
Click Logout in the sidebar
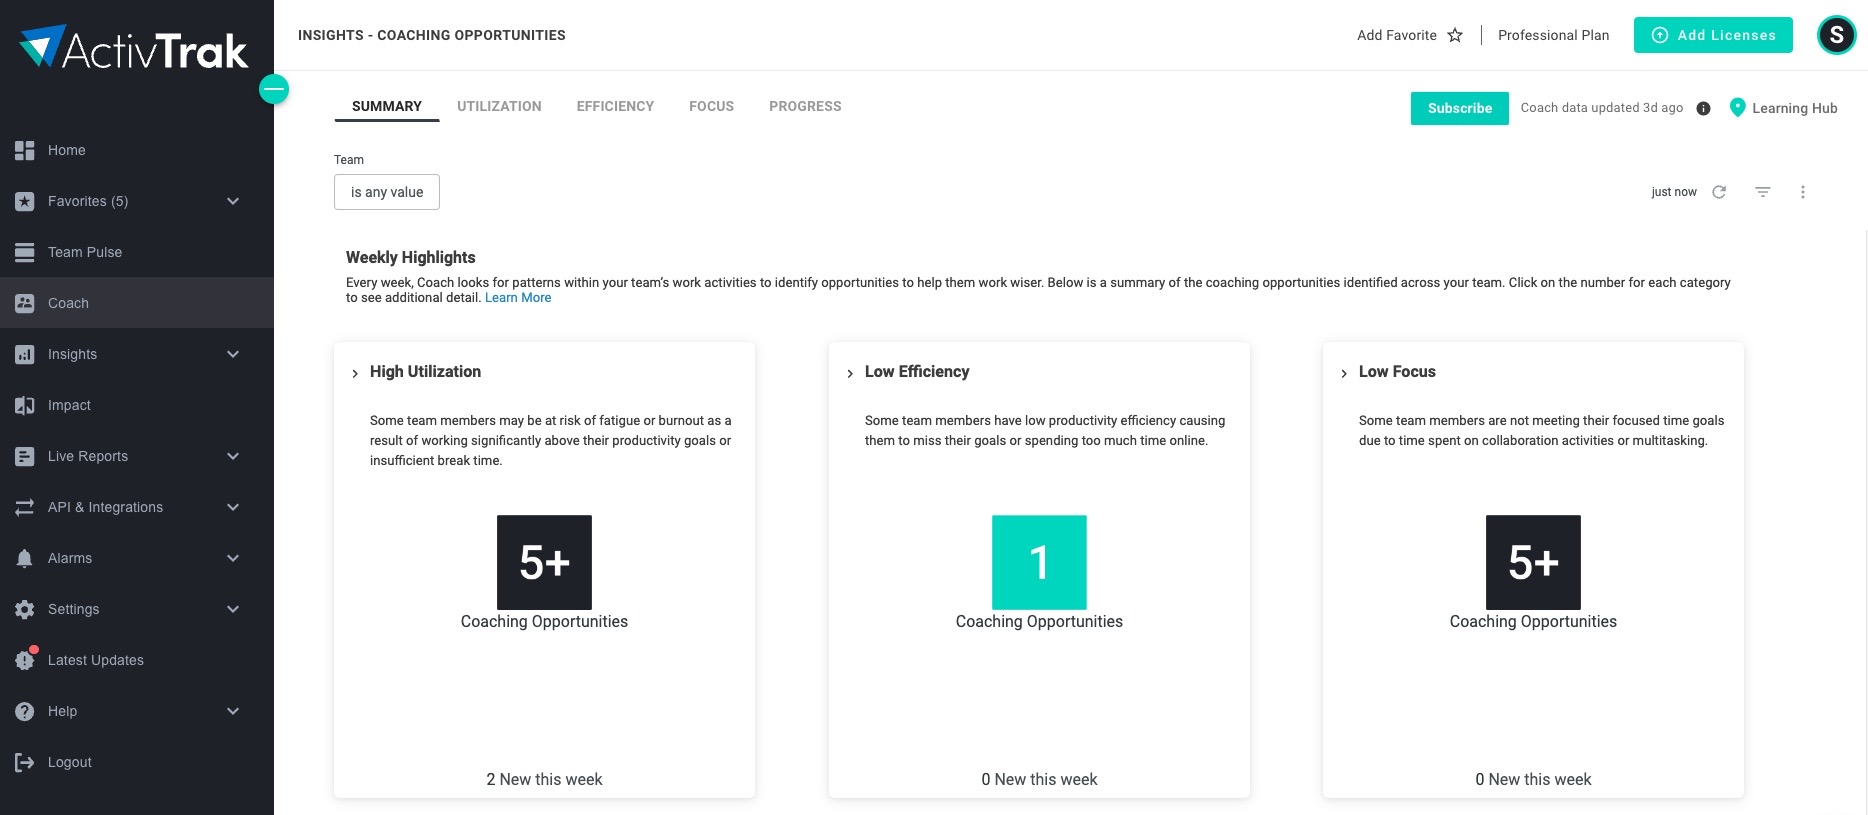point(137,762)
